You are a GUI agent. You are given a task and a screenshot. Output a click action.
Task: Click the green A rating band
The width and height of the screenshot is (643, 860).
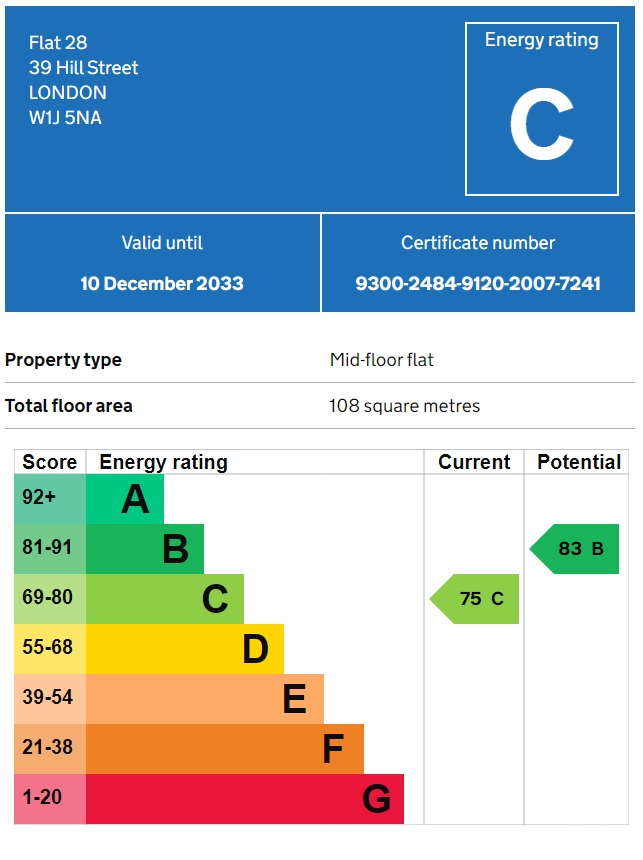pyautogui.click(x=125, y=499)
